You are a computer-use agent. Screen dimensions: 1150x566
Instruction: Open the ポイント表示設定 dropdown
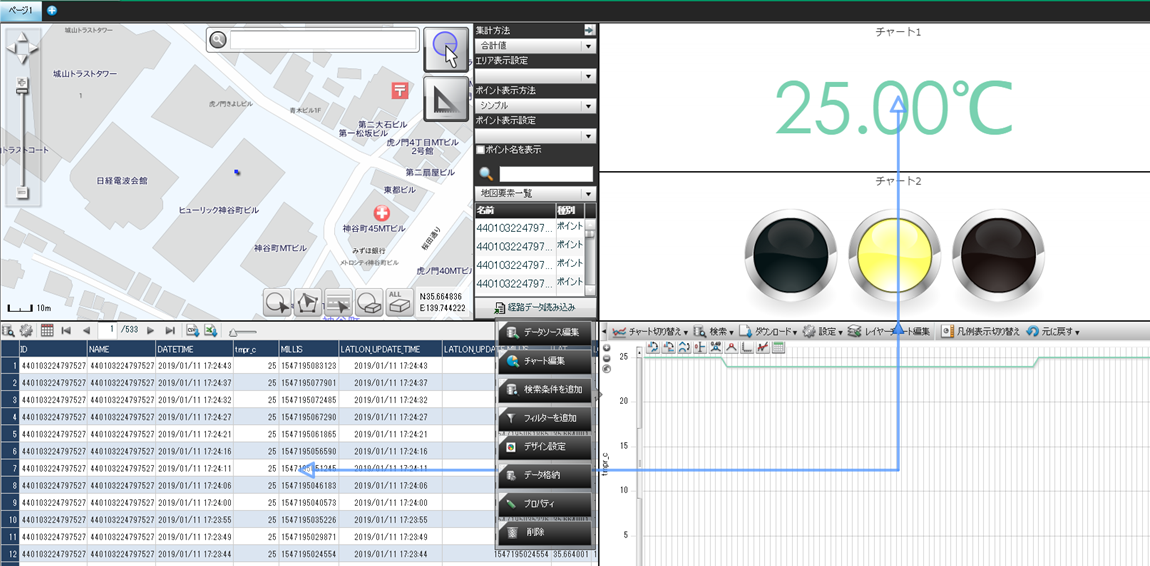click(535, 136)
